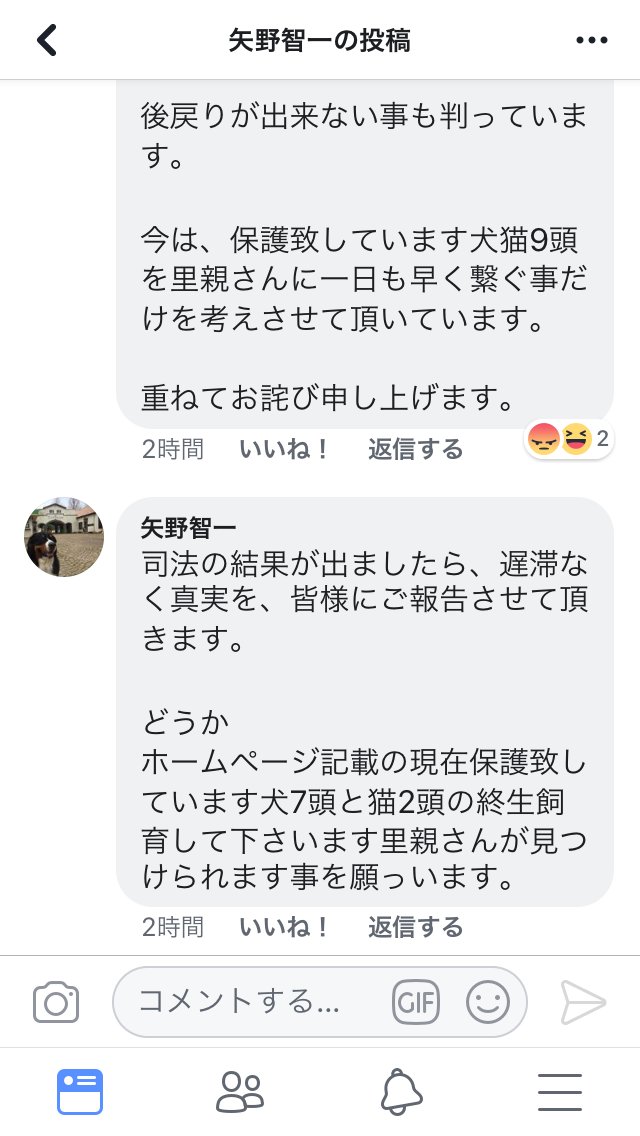The image size is (640, 1136).
Task: Open the Notifications bell tab
Action: (x=401, y=1091)
